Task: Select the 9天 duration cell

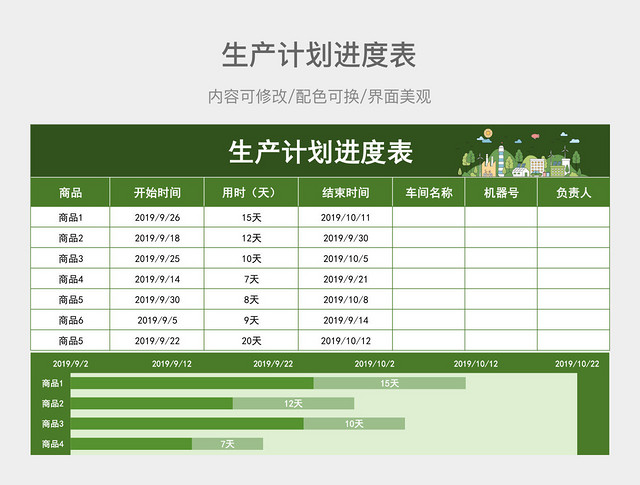Action: coord(251,320)
